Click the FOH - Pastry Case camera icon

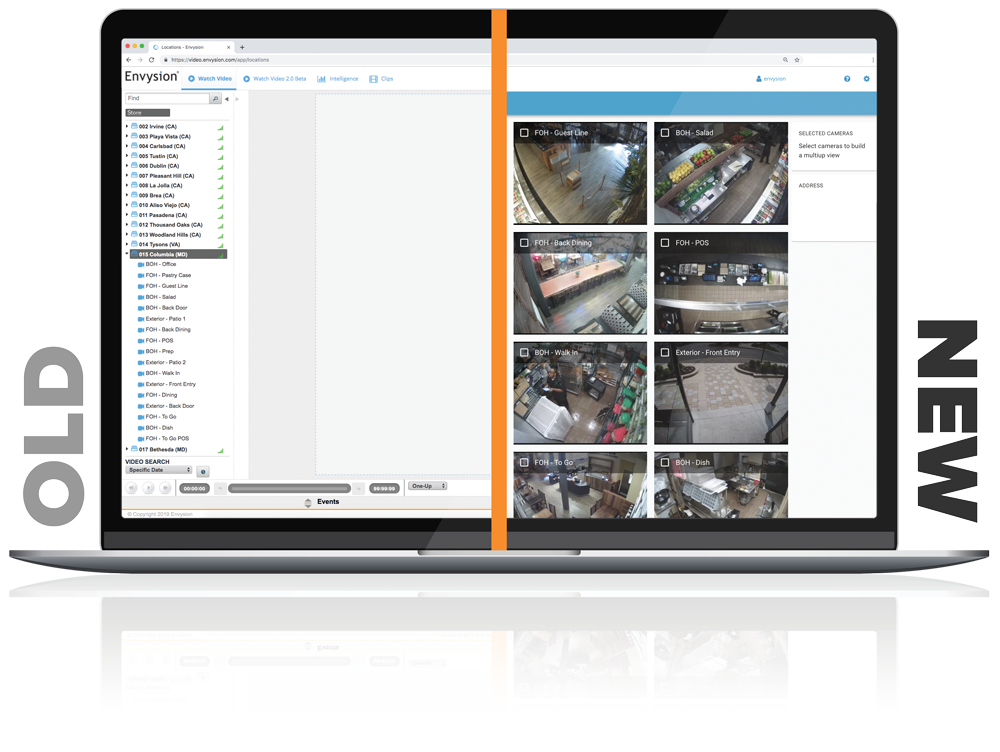click(141, 276)
